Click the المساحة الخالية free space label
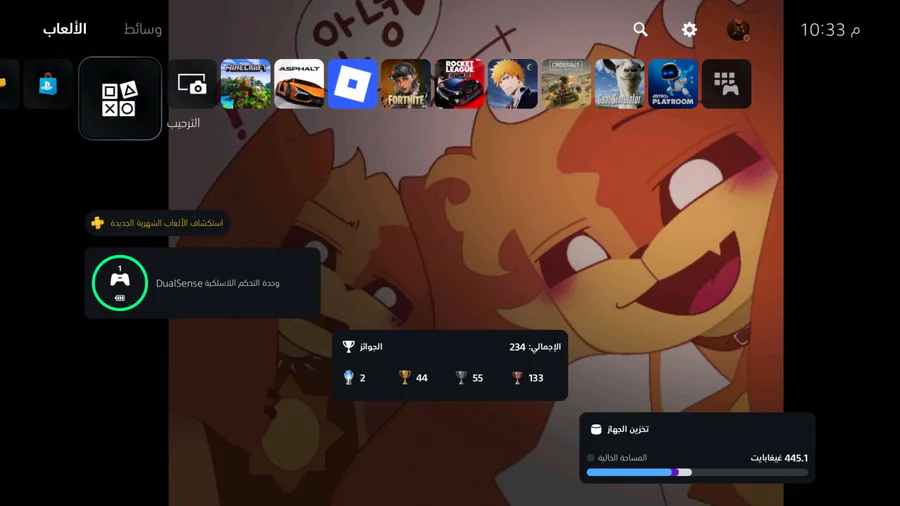 click(x=622, y=458)
